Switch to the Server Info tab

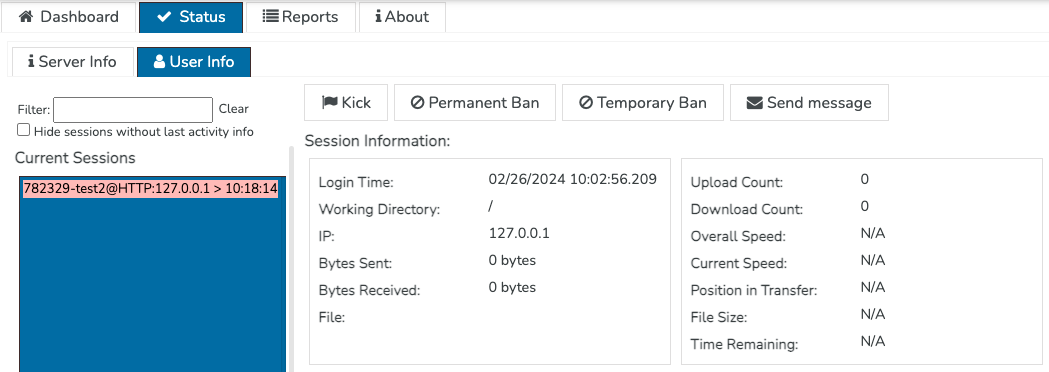(72, 62)
